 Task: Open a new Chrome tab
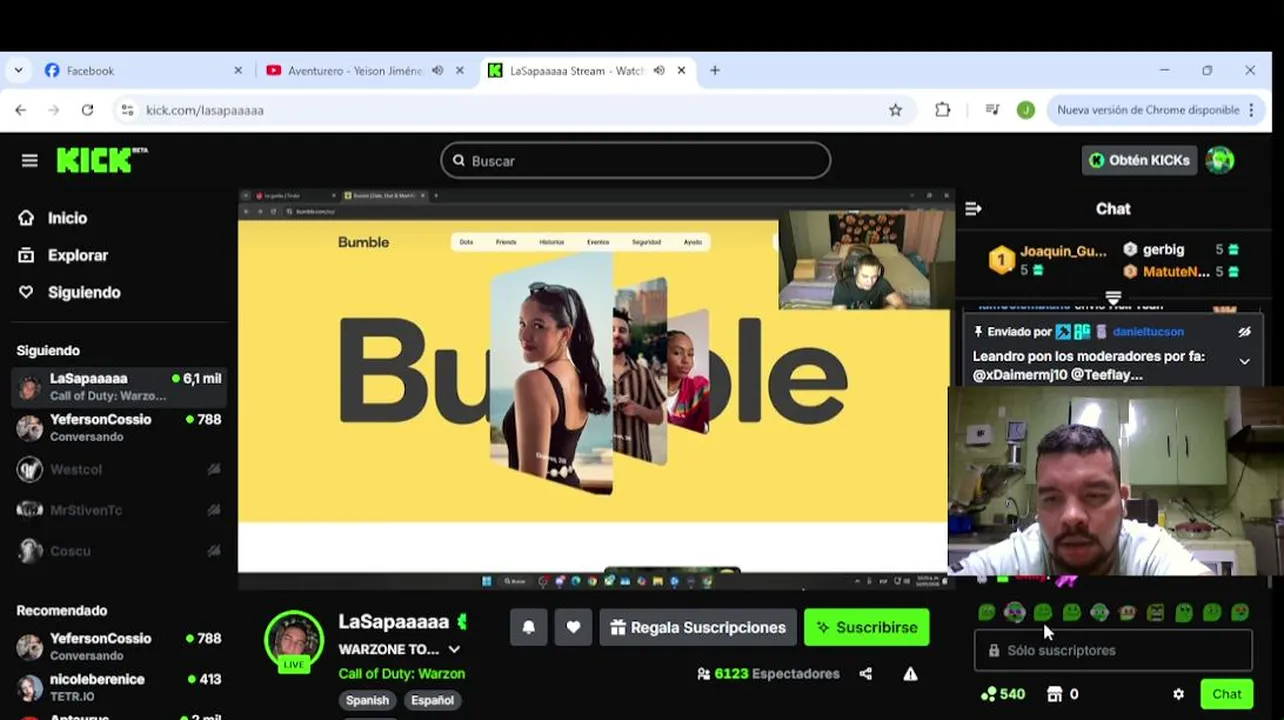[x=714, y=71]
